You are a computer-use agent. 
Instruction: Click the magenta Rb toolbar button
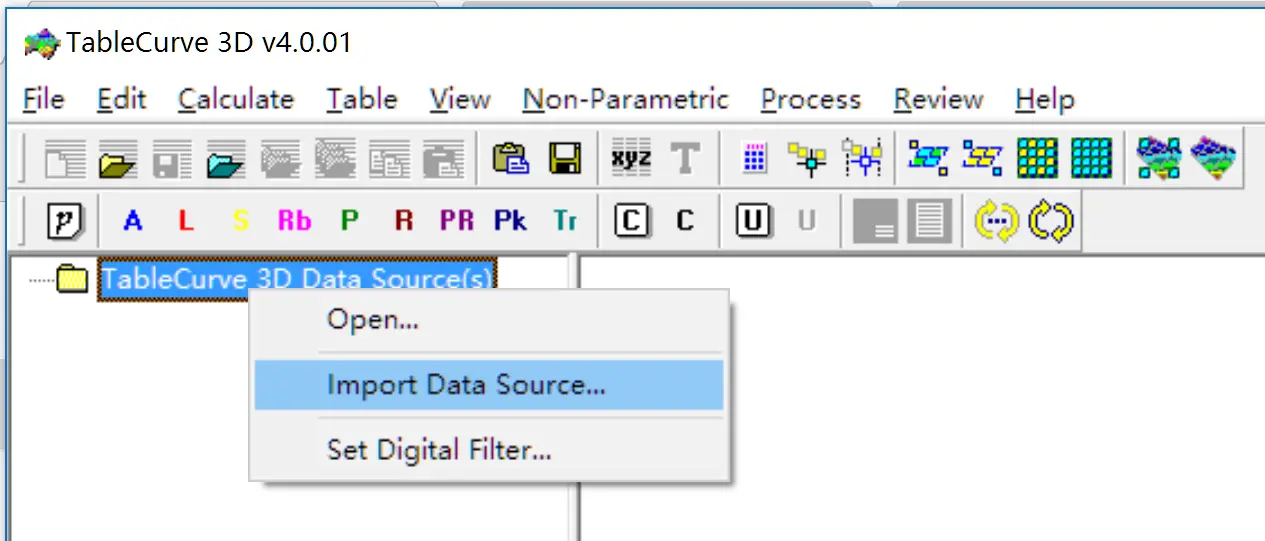pyautogui.click(x=294, y=221)
